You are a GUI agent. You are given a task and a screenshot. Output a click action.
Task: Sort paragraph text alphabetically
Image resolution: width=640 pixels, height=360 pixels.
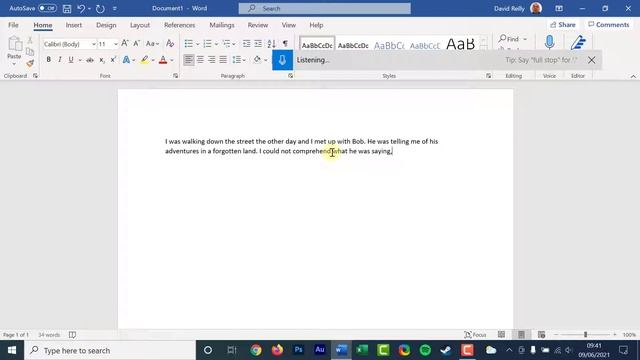[271, 44]
